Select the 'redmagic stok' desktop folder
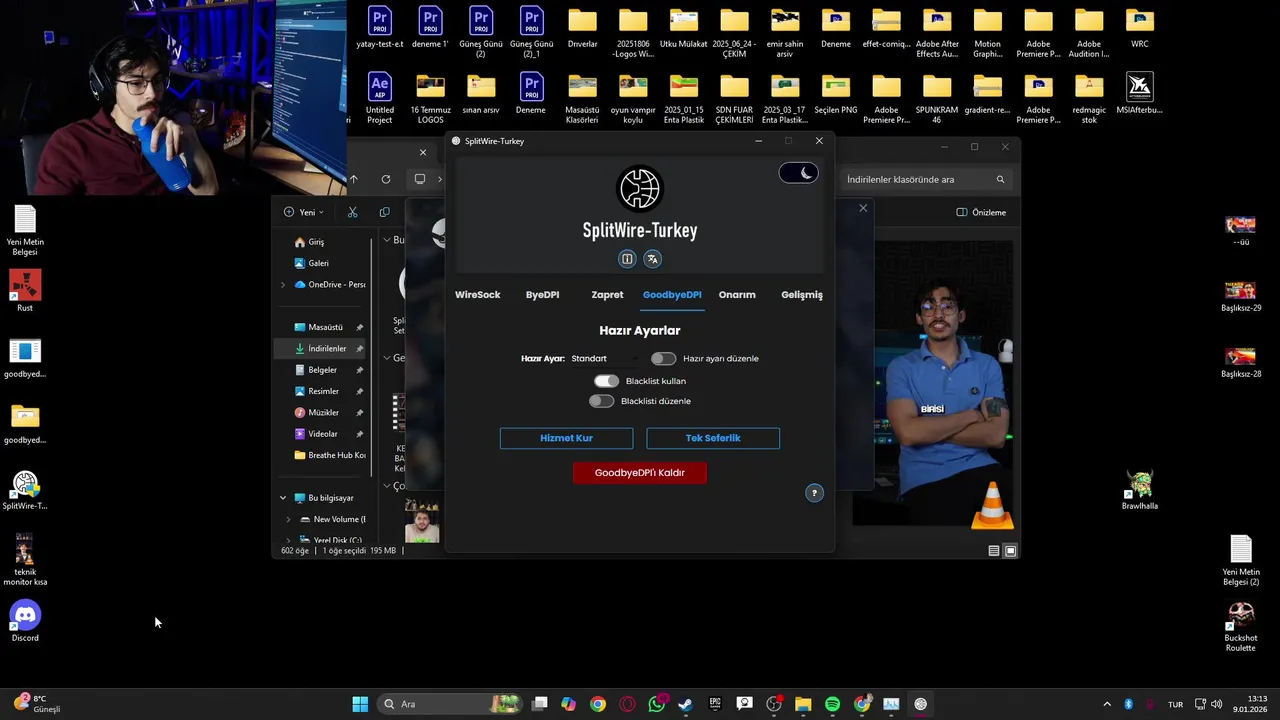This screenshot has height=720, width=1280. coord(1089,98)
